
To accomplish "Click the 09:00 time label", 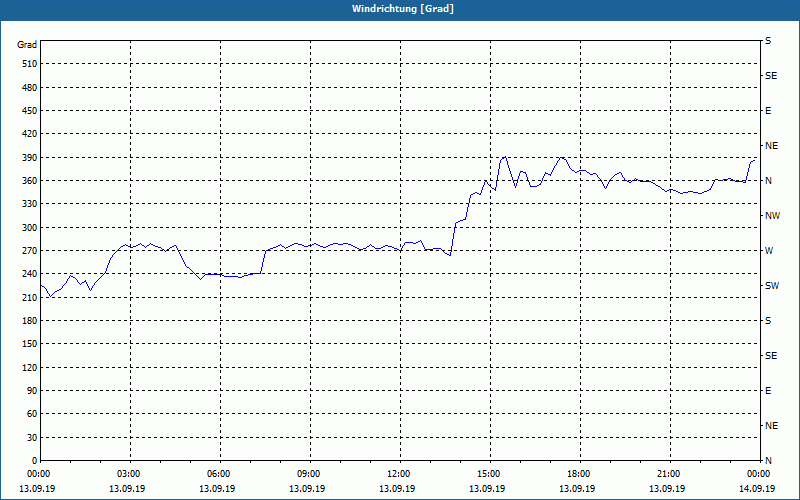I will tap(309, 474).
